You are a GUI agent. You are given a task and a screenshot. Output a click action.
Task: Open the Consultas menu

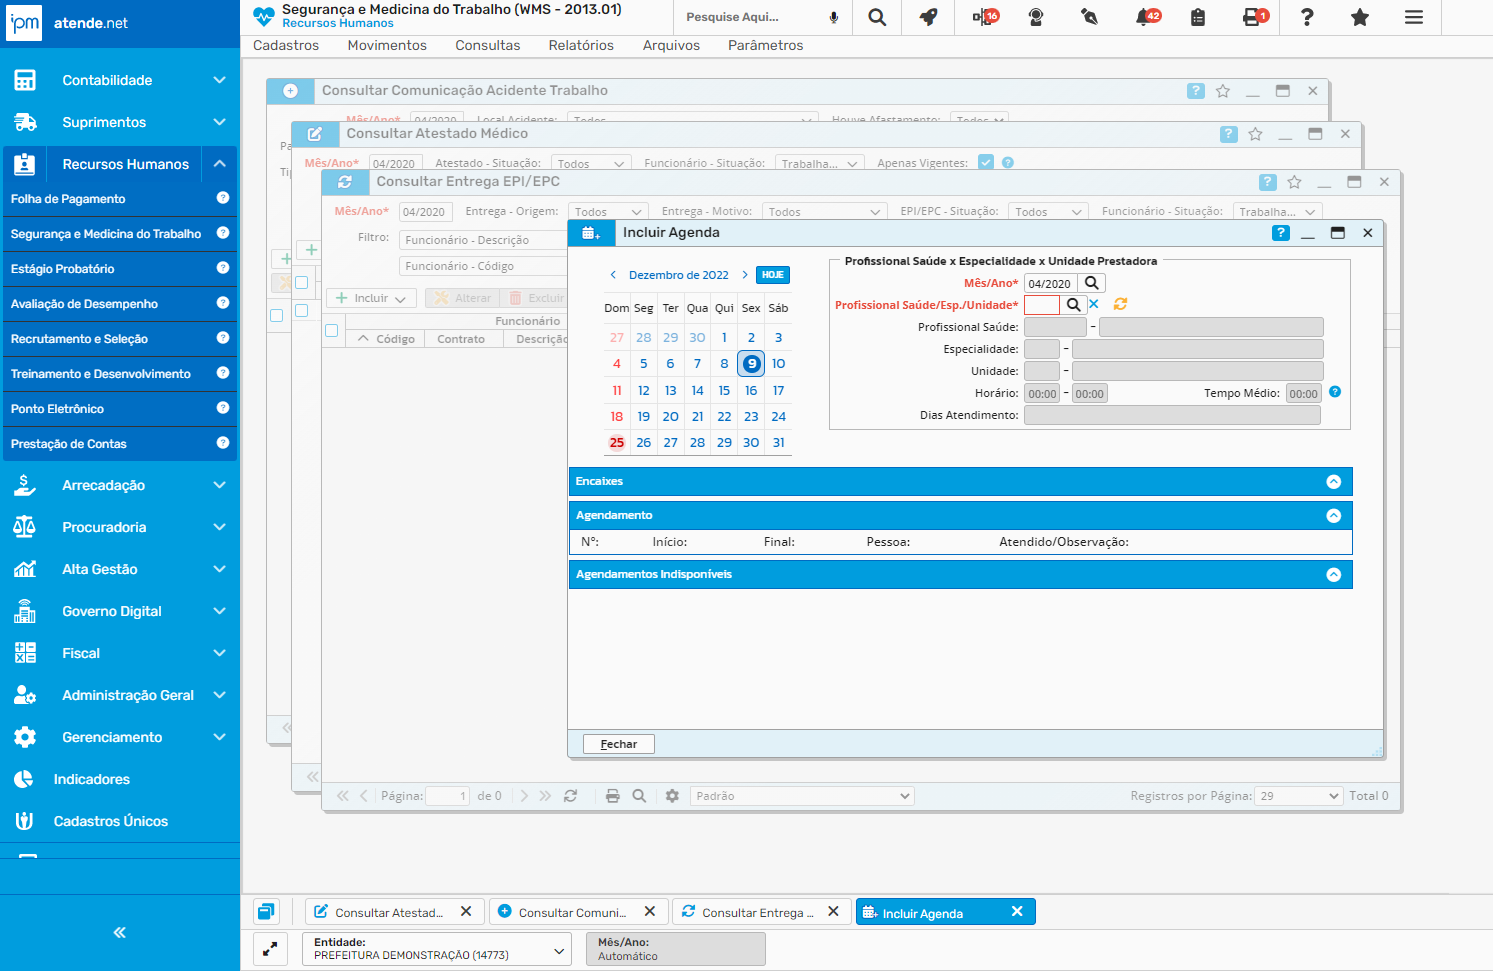pos(488,45)
